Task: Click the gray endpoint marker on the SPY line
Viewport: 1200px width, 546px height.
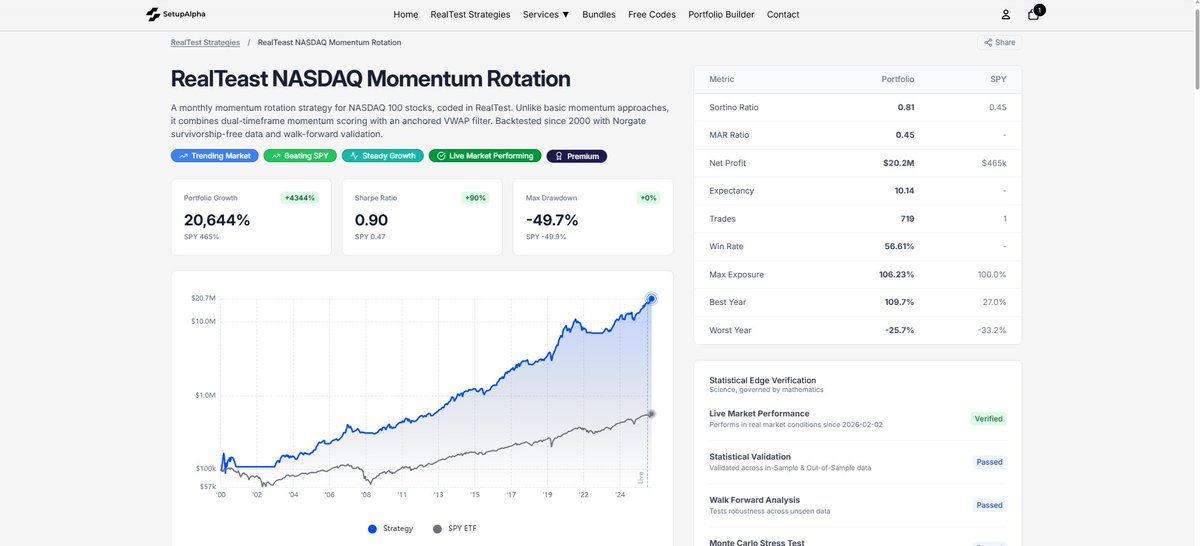Action: click(x=651, y=413)
